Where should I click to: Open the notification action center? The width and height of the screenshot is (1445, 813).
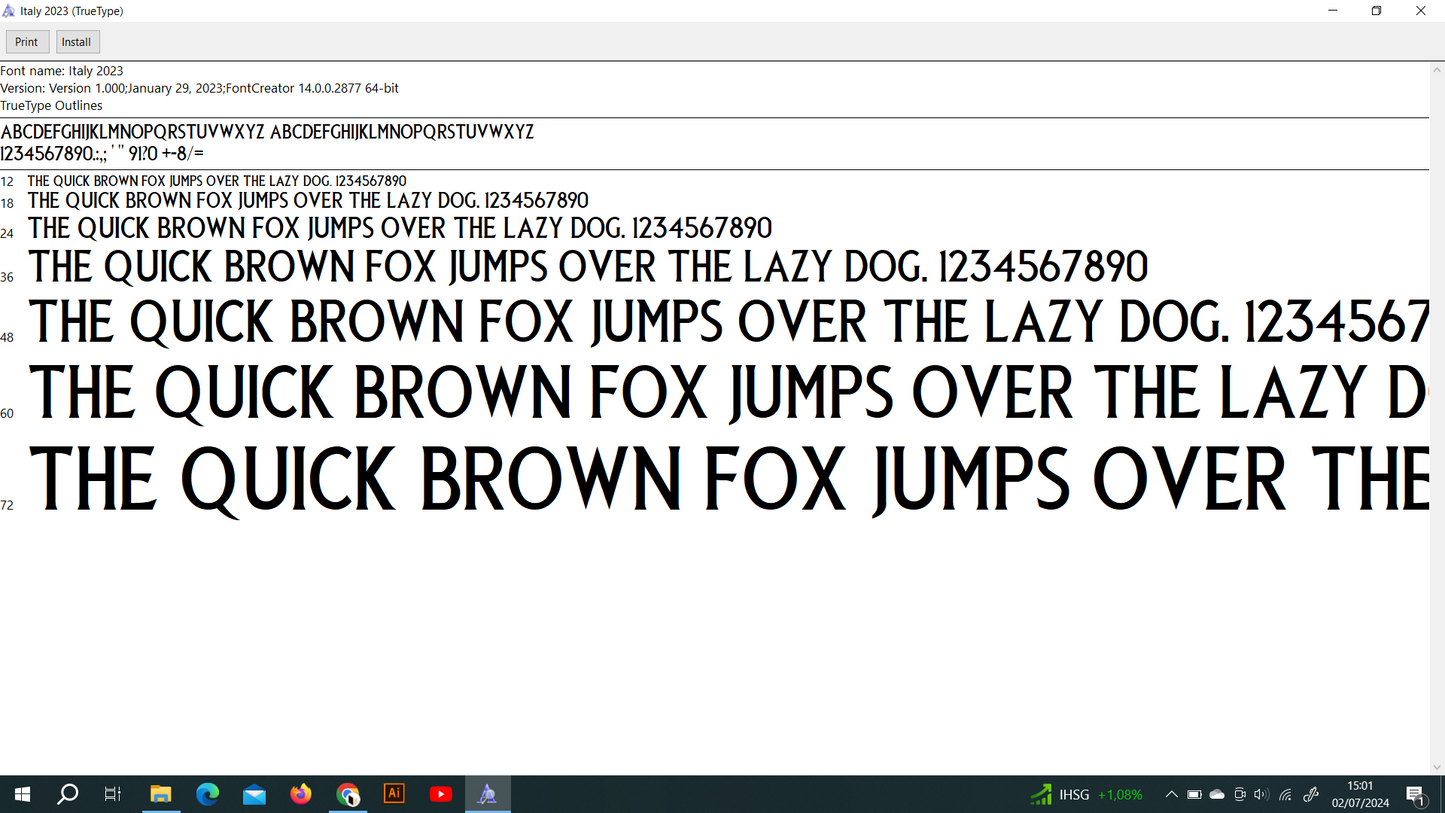coord(1416,795)
